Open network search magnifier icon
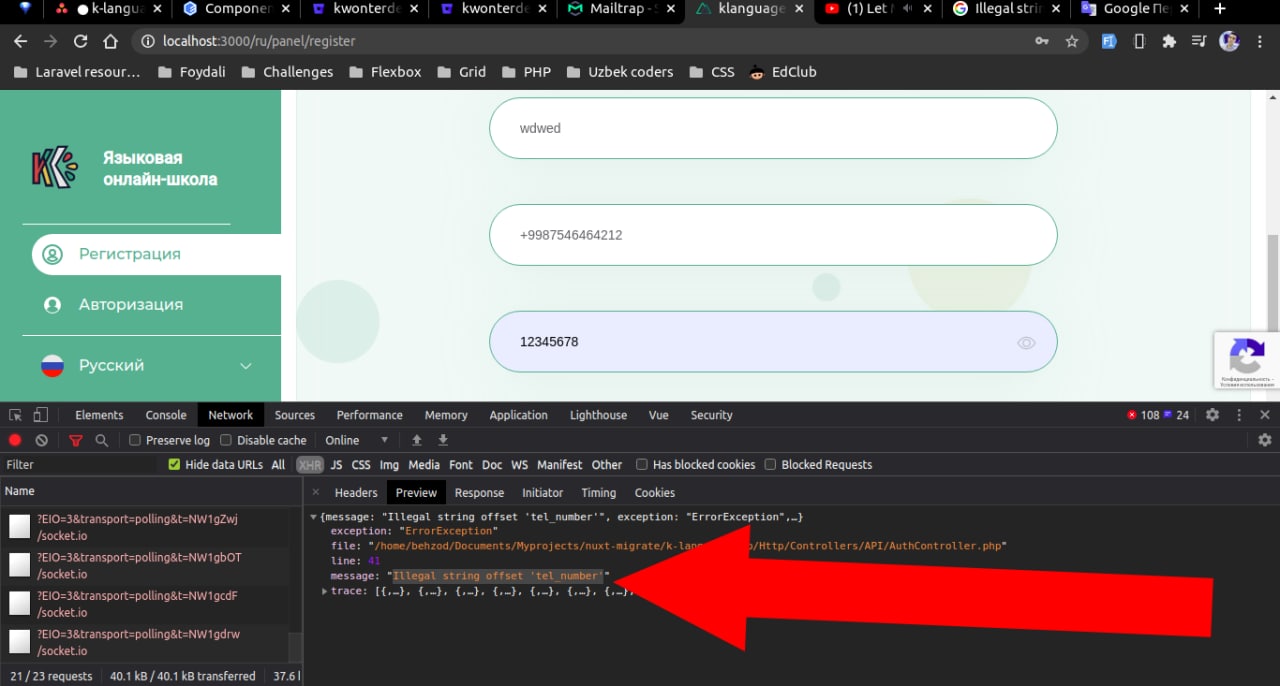1280x686 pixels. (x=101, y=440)
